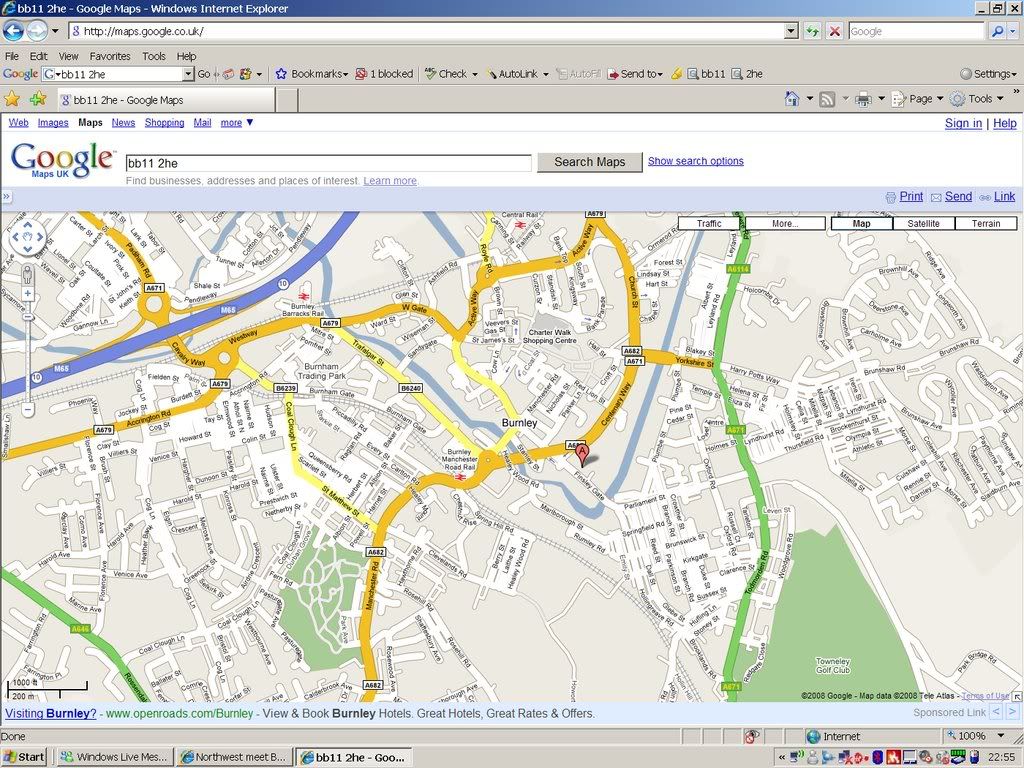Click the map pan navigation control
Image resolution: width=1024 pixels, height=768 pixels.
27,236
